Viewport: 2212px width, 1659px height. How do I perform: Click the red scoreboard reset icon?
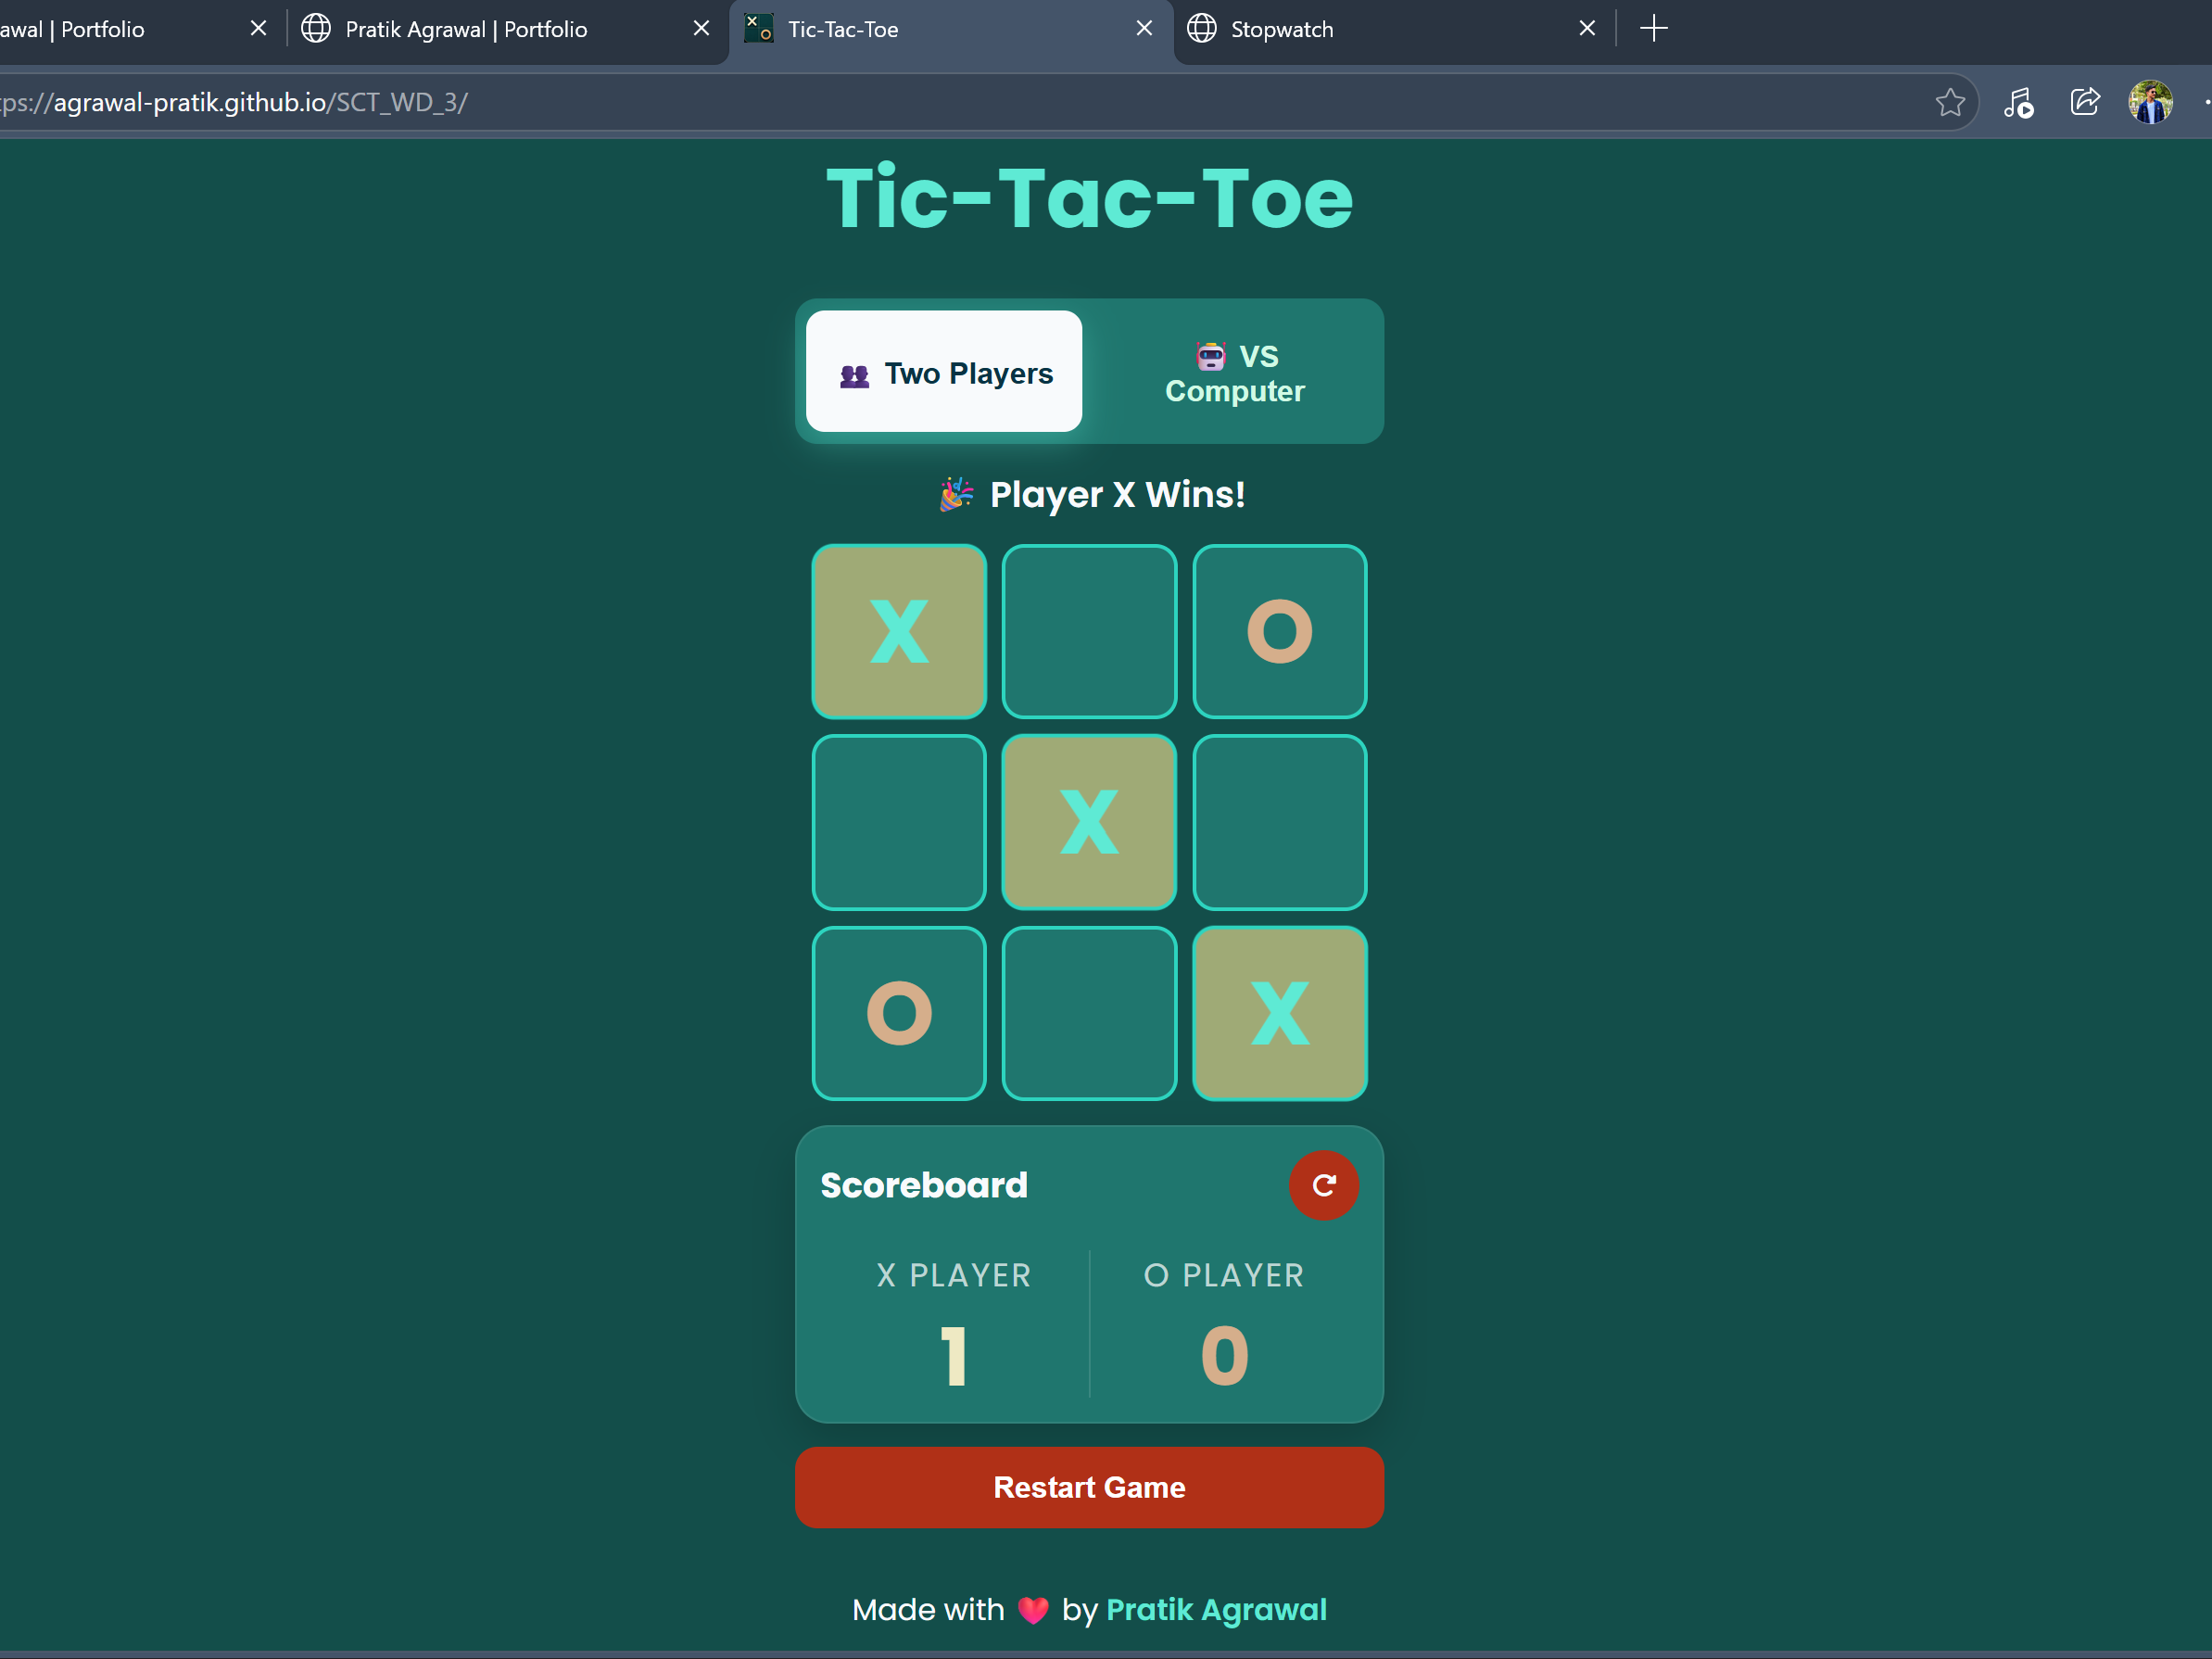(1323, 1185)
